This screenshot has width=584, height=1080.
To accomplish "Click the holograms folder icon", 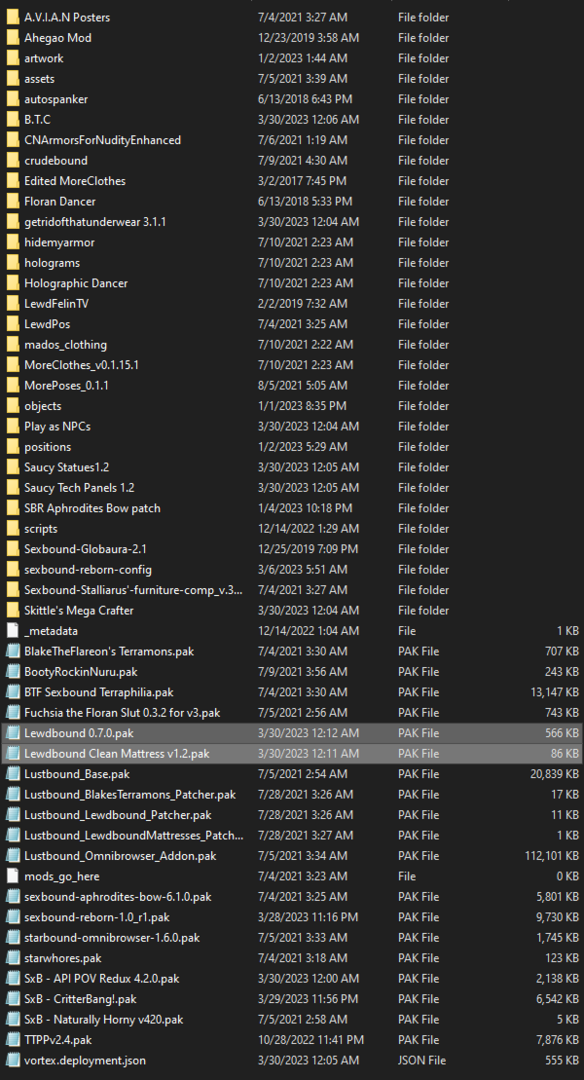I will pyautogui.click(x=12, y=263).
